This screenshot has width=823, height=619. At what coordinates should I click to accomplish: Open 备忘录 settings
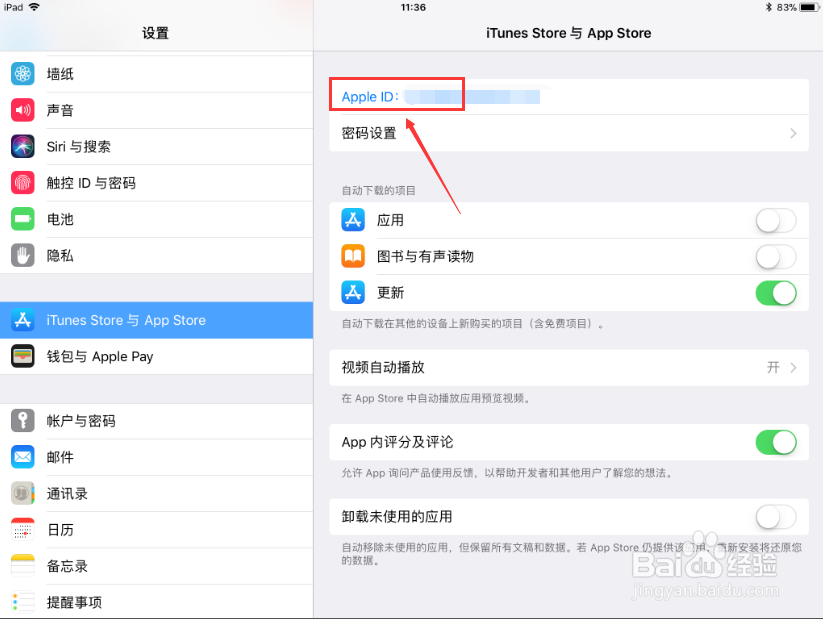coord(156,566)
